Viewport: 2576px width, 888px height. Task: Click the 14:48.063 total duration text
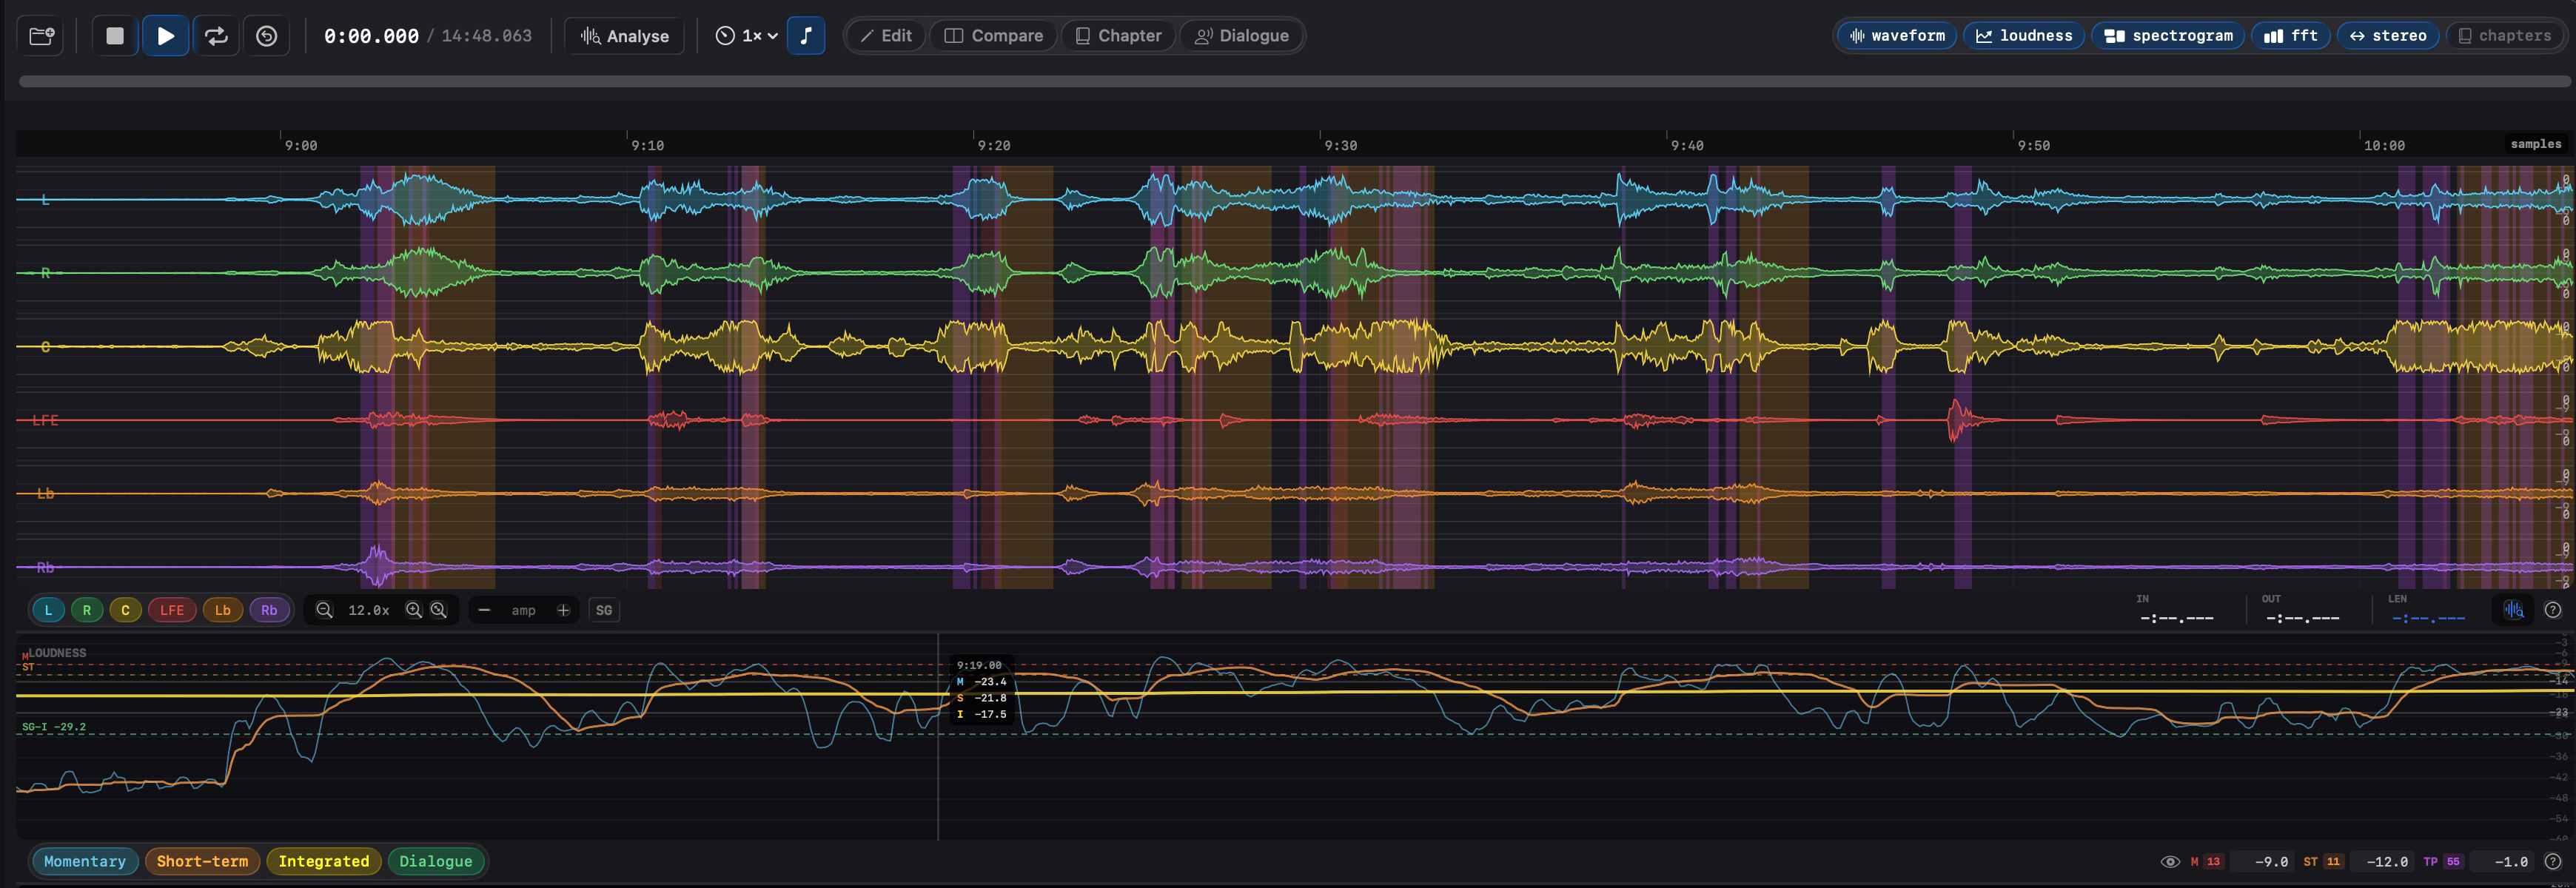coord(487,36)
